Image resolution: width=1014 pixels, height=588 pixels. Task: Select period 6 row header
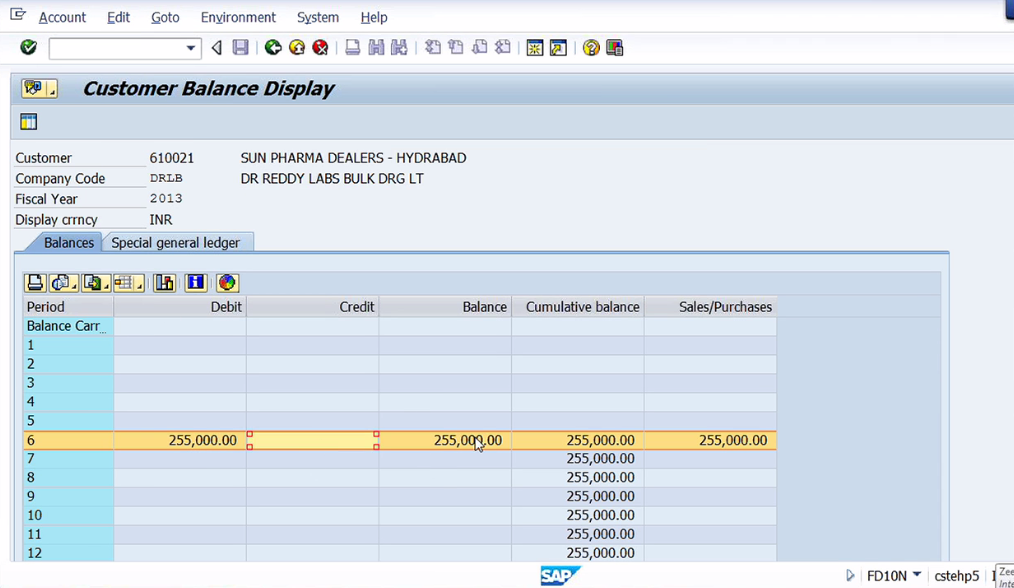68,441
